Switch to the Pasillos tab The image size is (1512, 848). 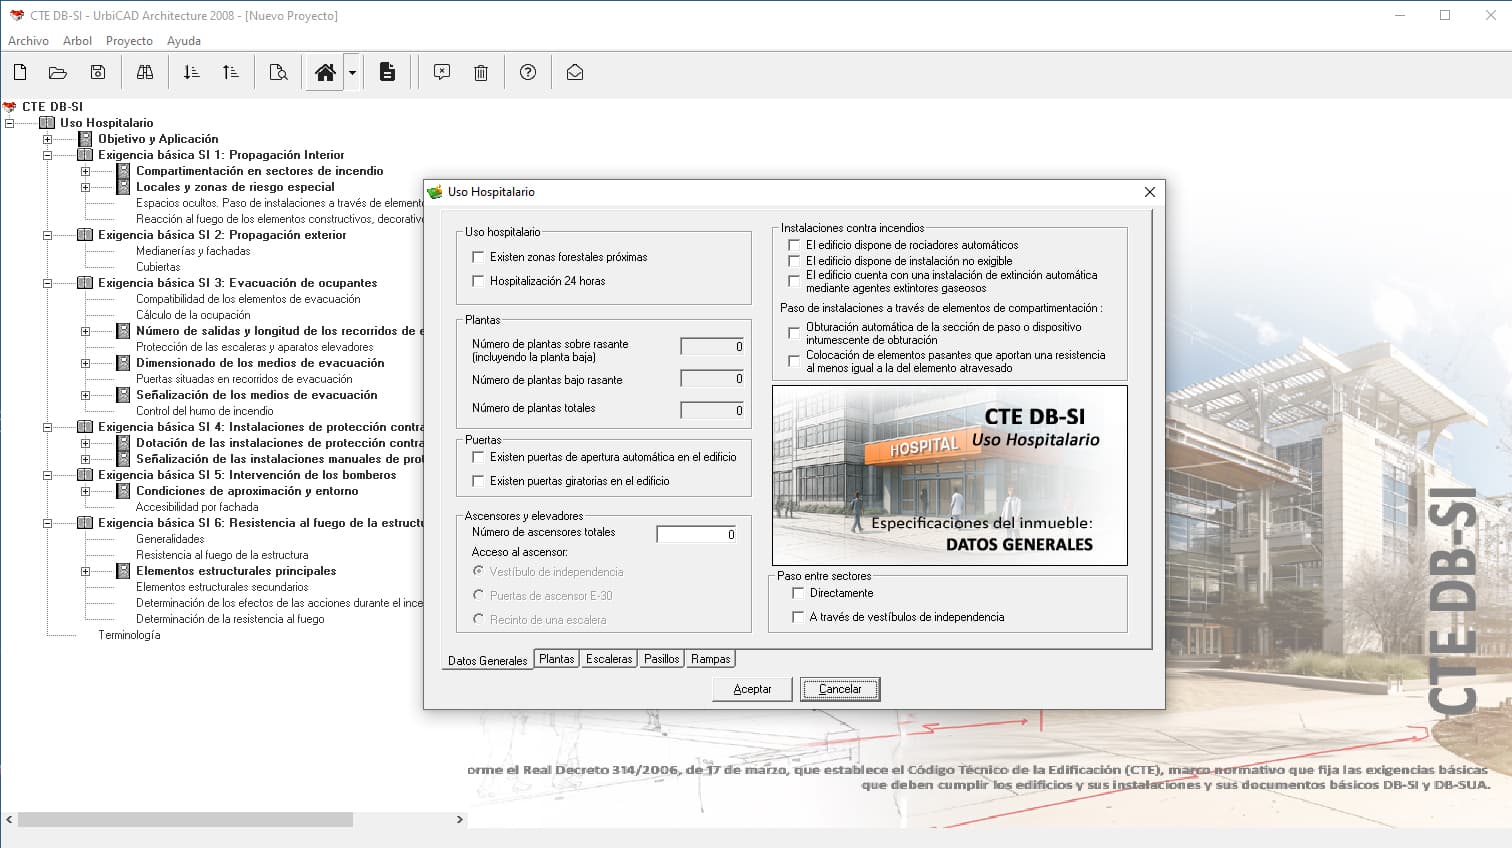[x=661, y=659]
